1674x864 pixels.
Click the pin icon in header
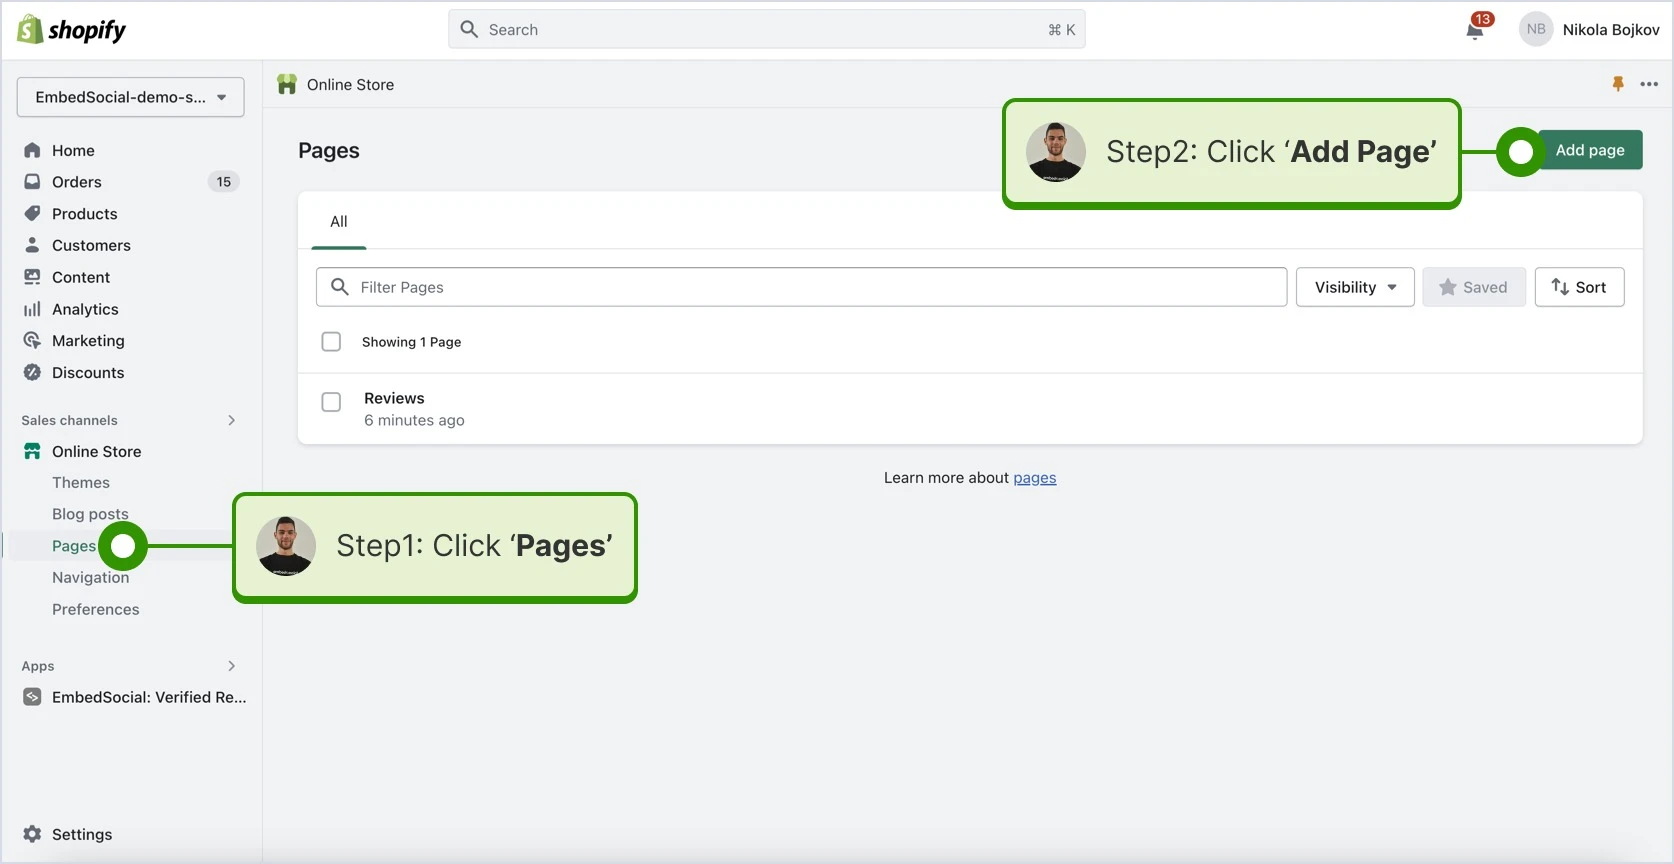coord(1618,84)
